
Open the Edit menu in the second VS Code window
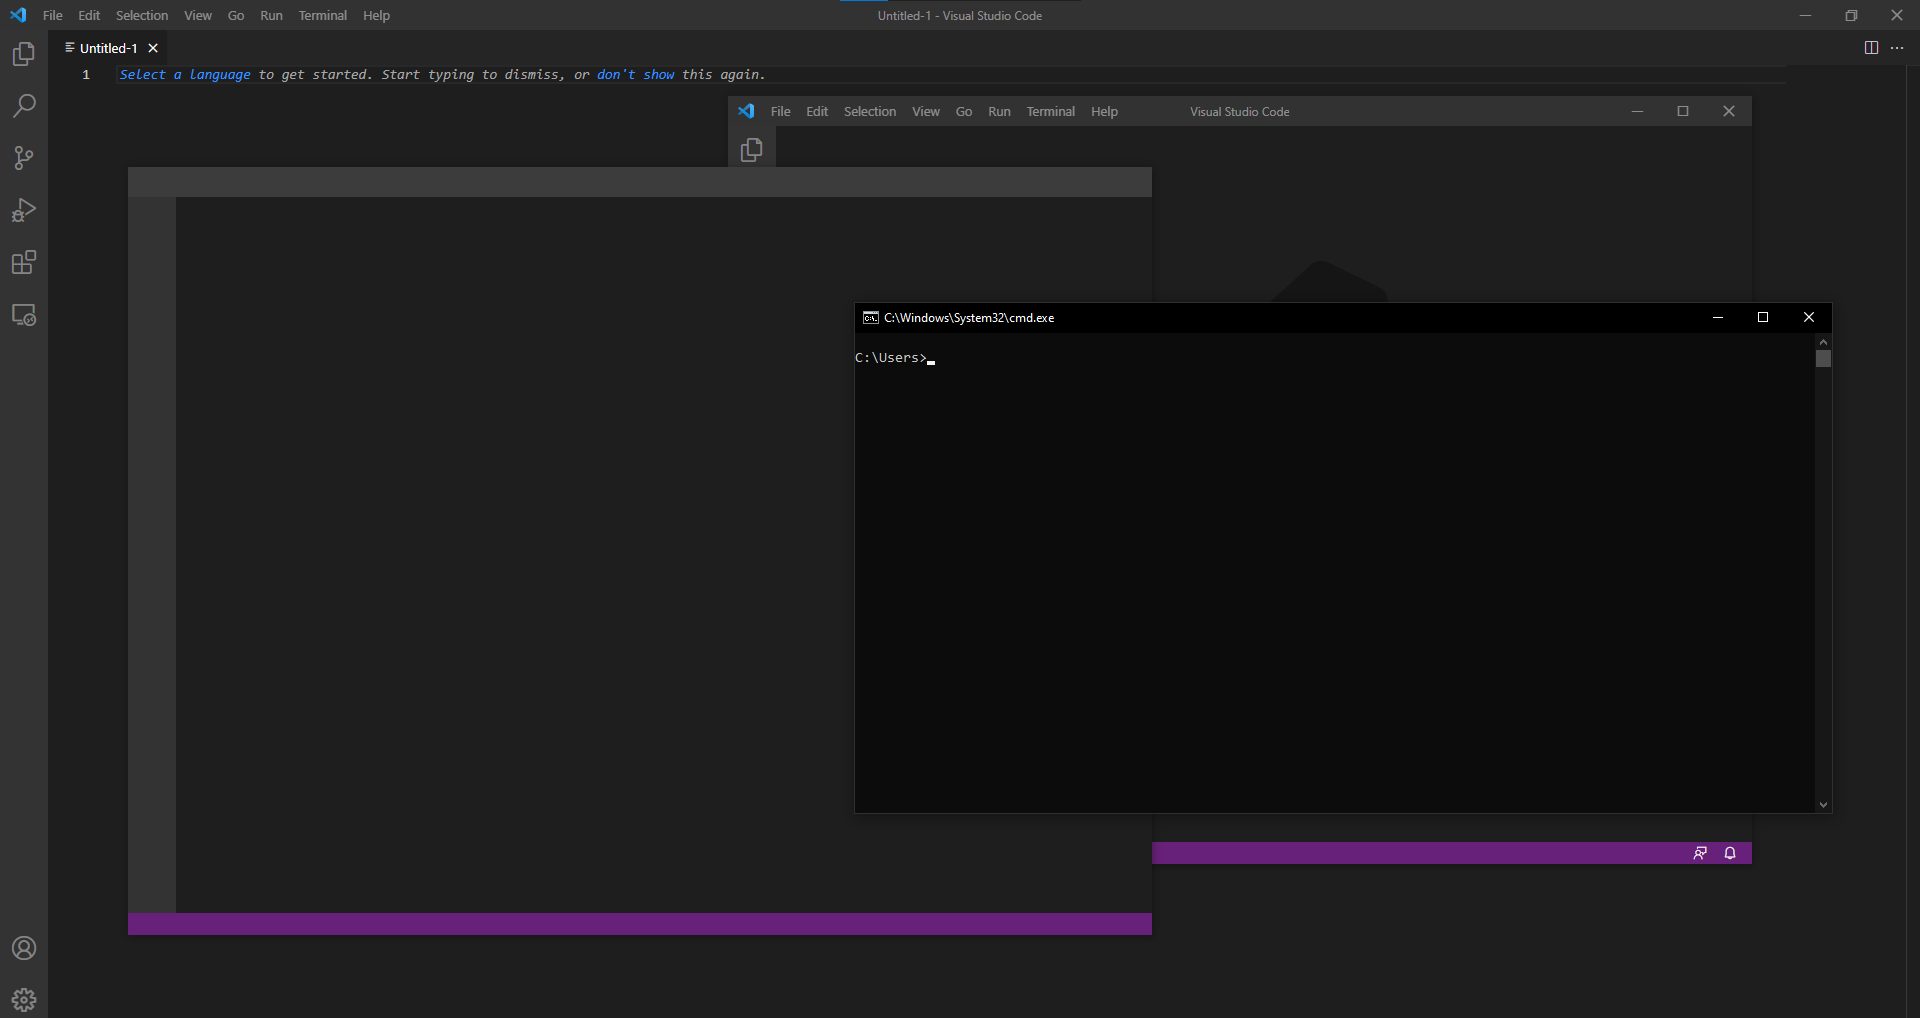[817, 111]
